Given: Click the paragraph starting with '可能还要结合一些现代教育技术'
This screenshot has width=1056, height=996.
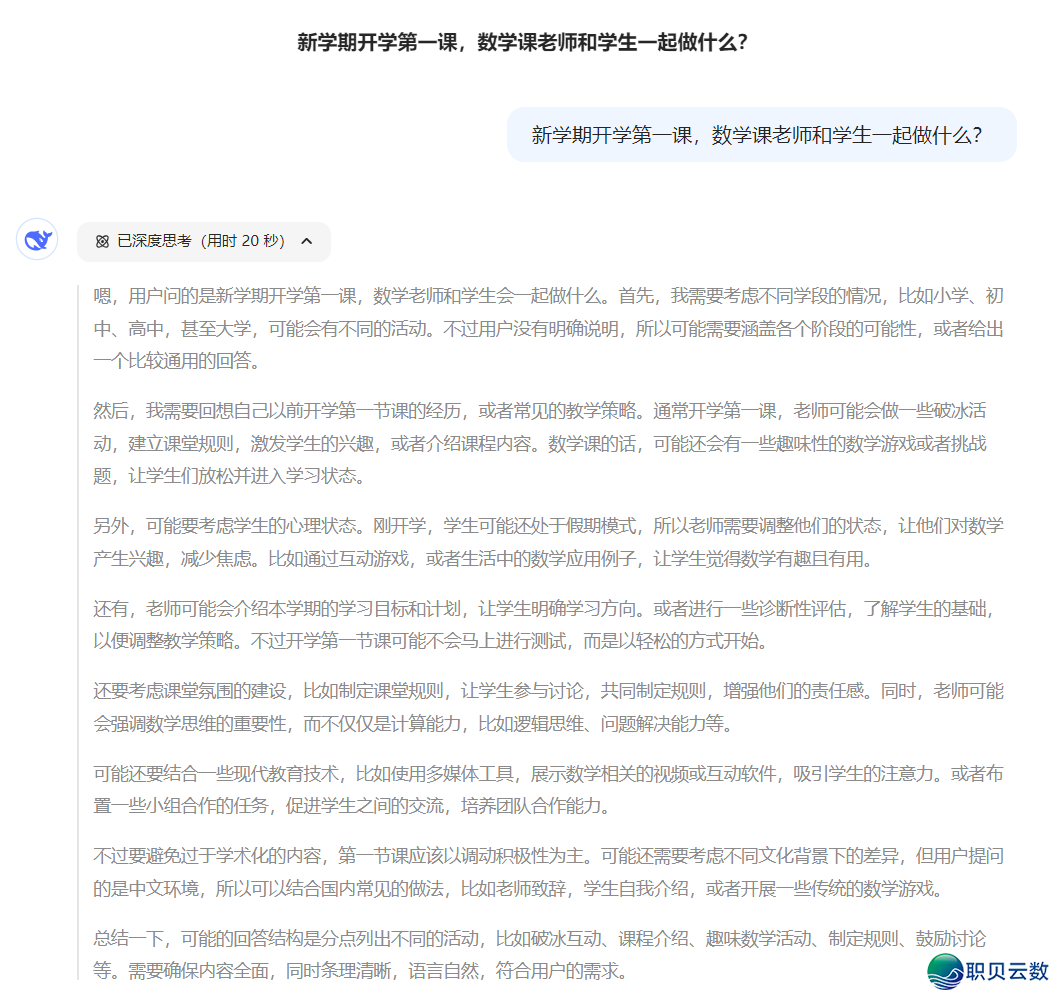Looking at the screenshot, I should [548, 789].
